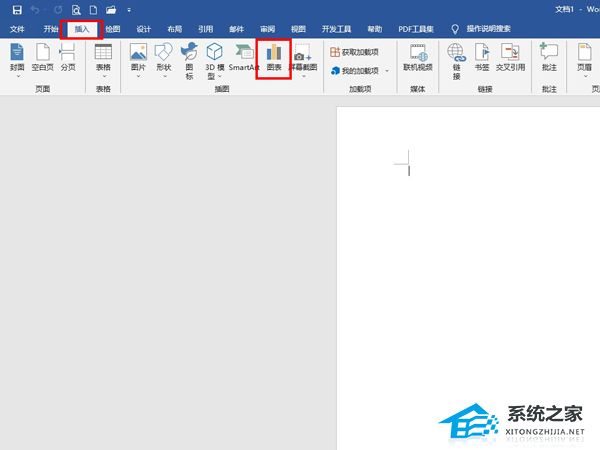Open the 形状 shapes gallery
The image size is (600, 450).
(164, 60)
